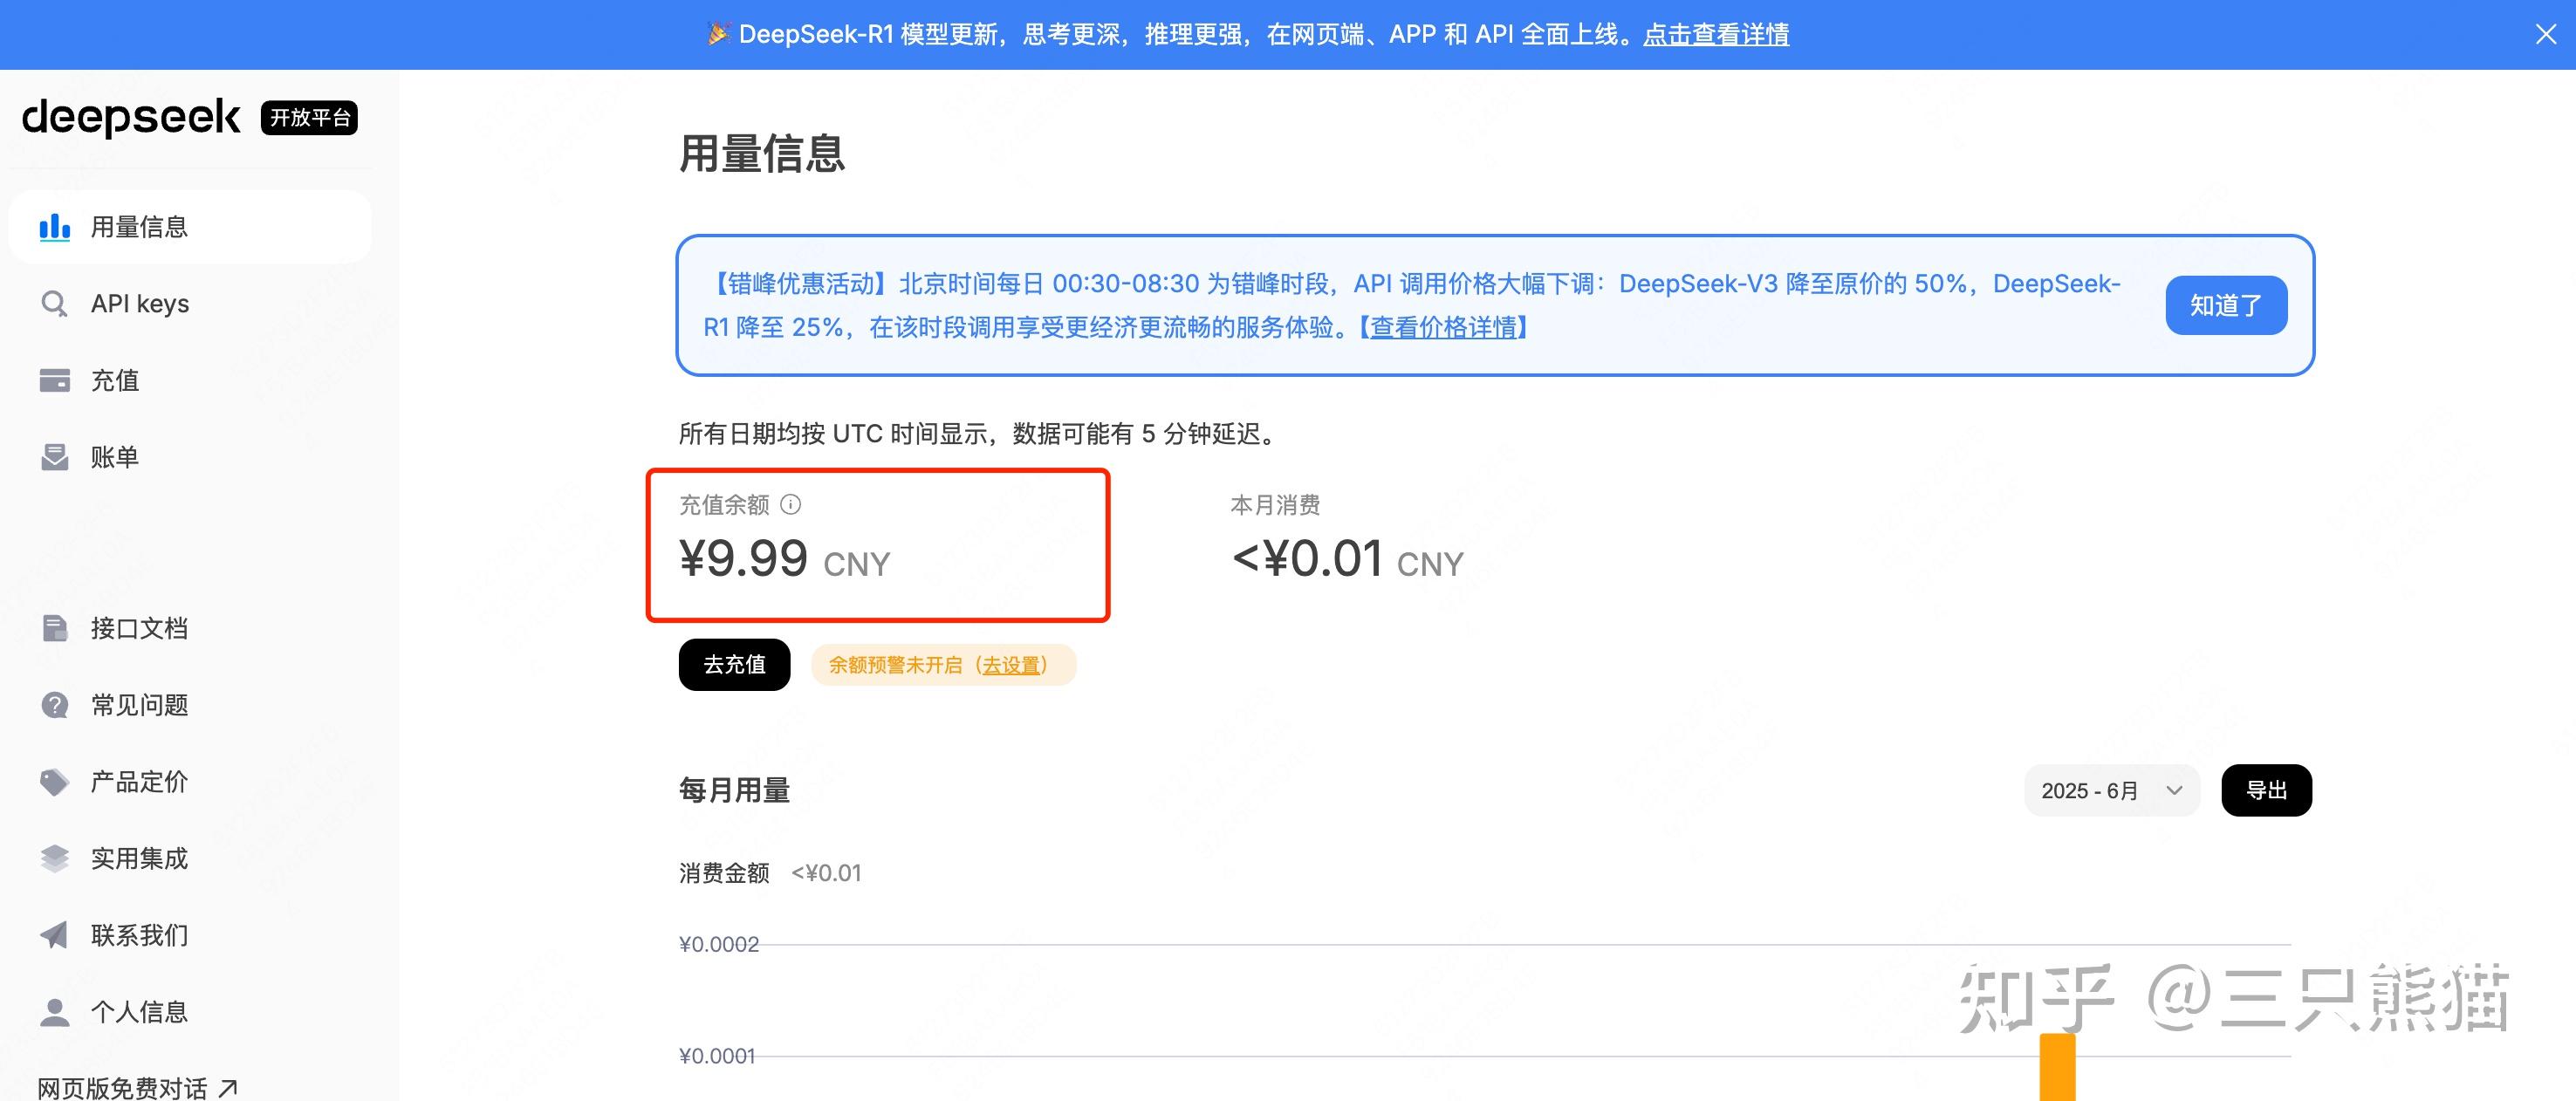This screenshot has height=1101, width=2576.
Task: Open the 接口文档 API documentation
Action: (138, 628)
